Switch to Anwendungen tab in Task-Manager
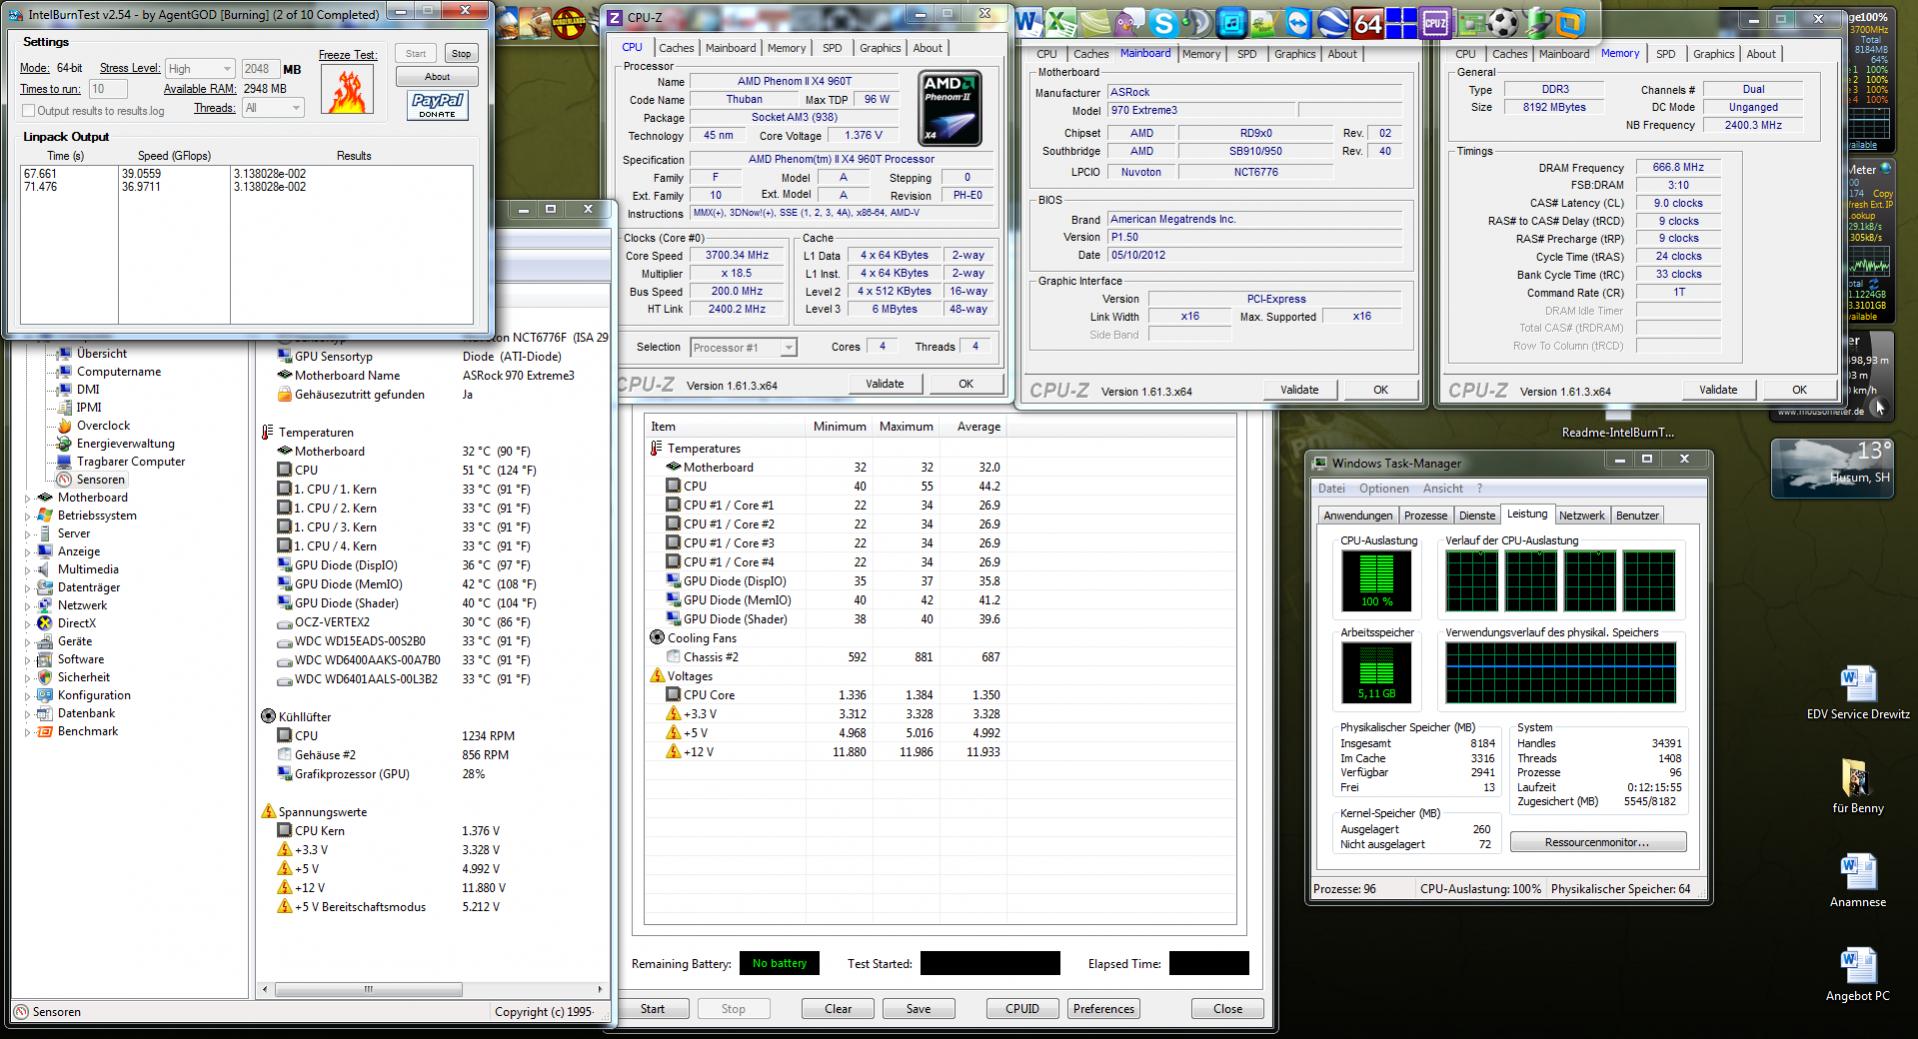1918x1039 pixels. (1357, 515)
